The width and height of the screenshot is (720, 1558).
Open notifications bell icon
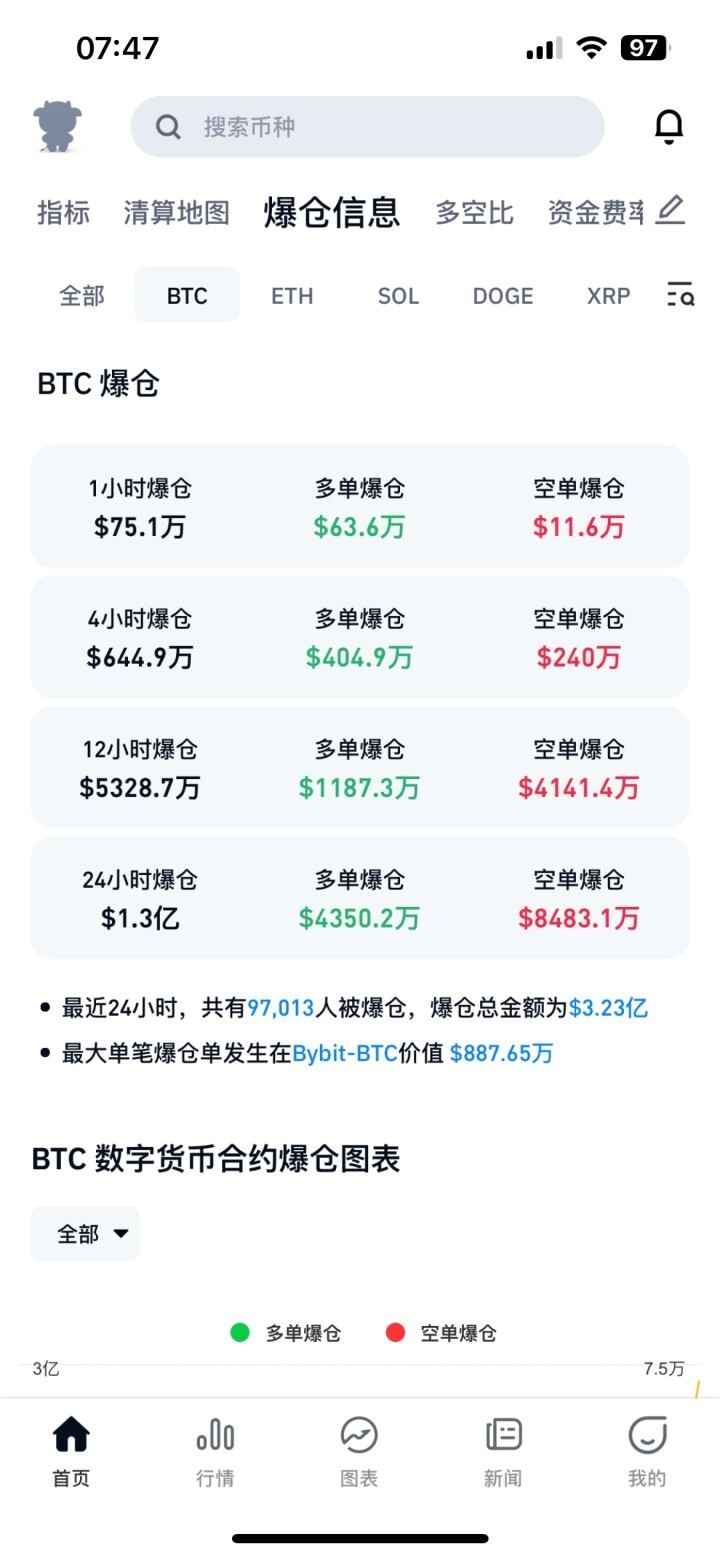click(x=668, y=127)
